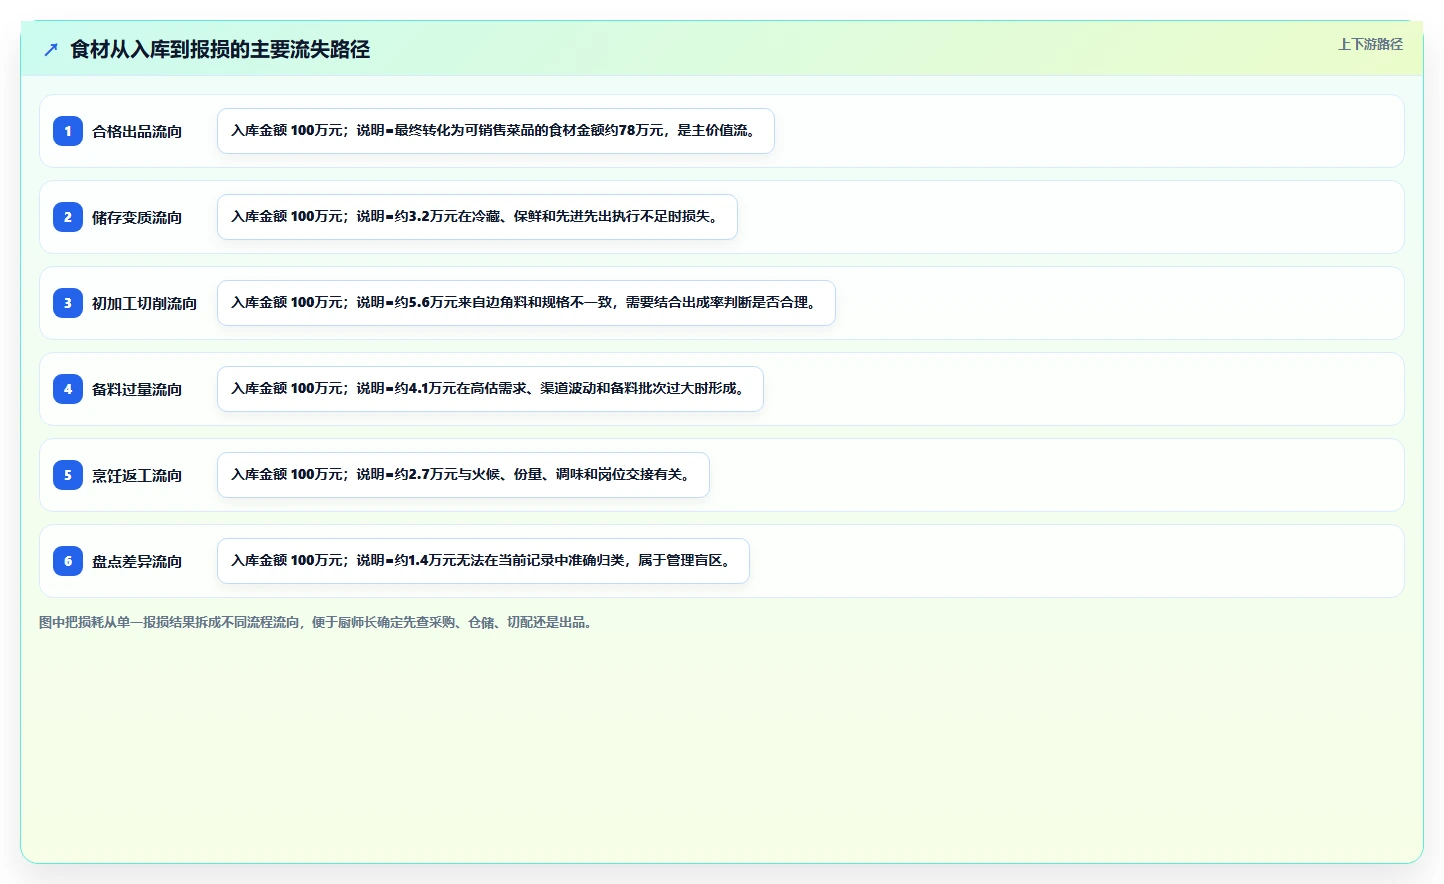The width and height of the screenshot is (1444, 884).
Task: Click the arrow icon beside the title
Action: (51, 49)
